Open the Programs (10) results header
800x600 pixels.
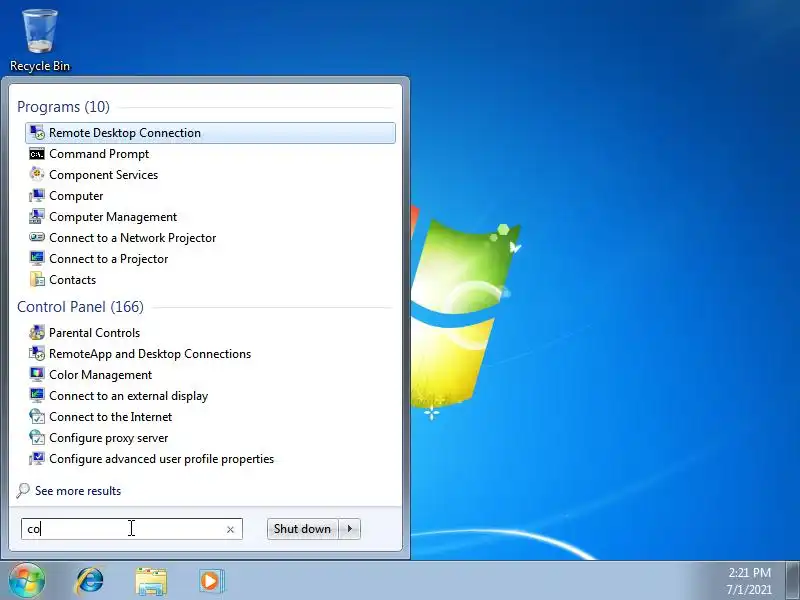pos(63,107)
